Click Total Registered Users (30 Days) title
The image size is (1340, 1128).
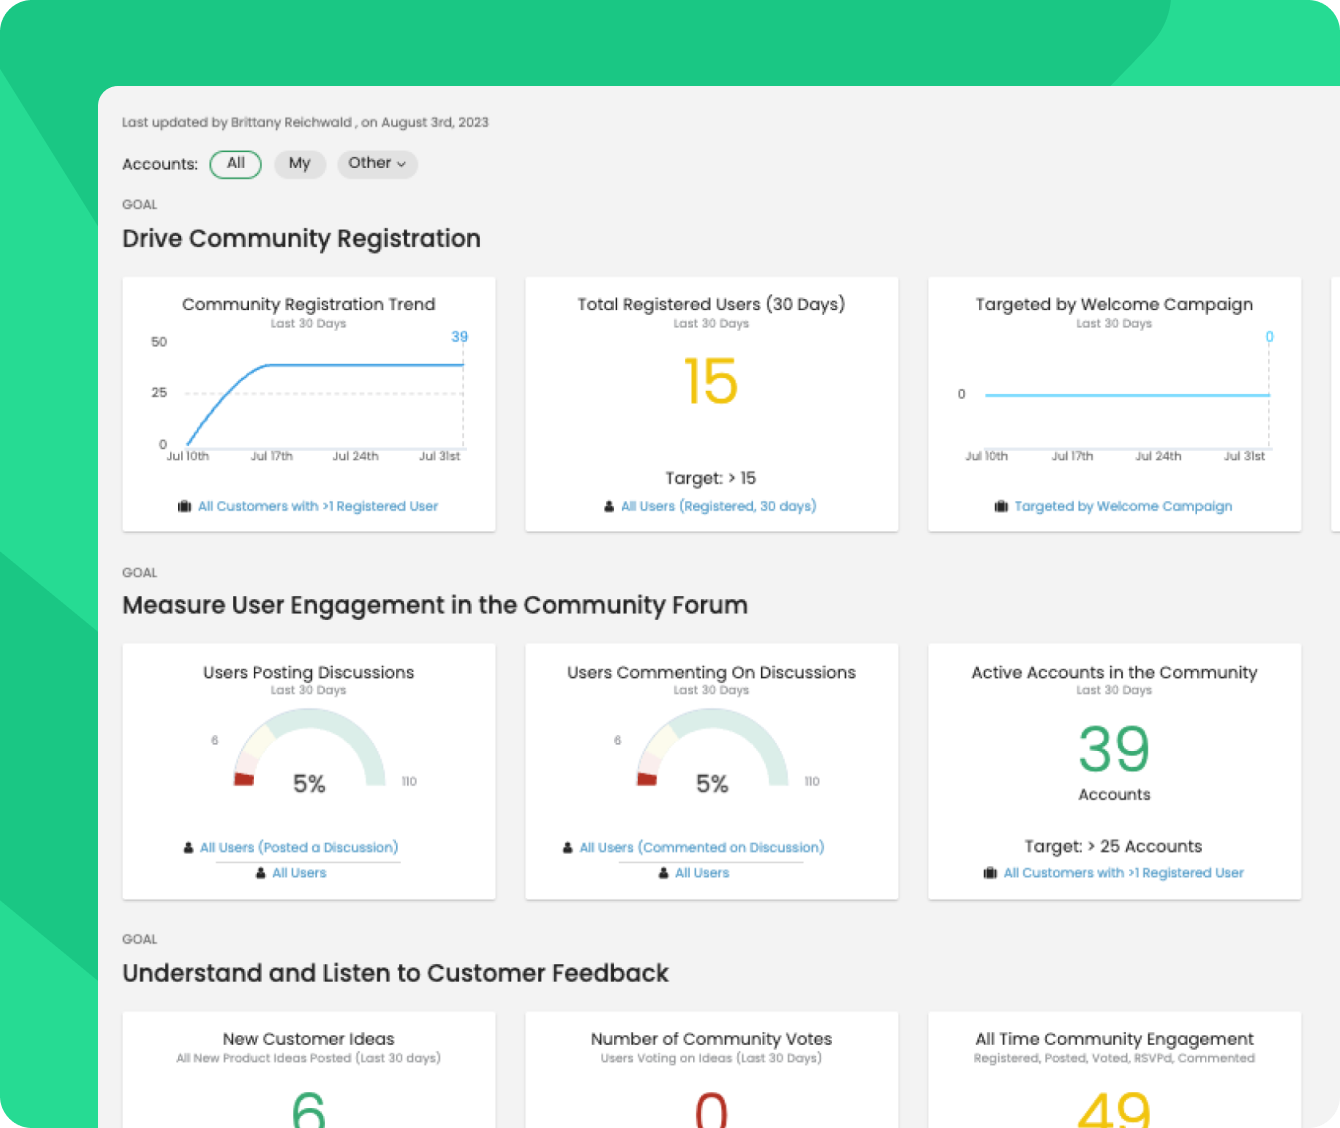click(711, 304)
